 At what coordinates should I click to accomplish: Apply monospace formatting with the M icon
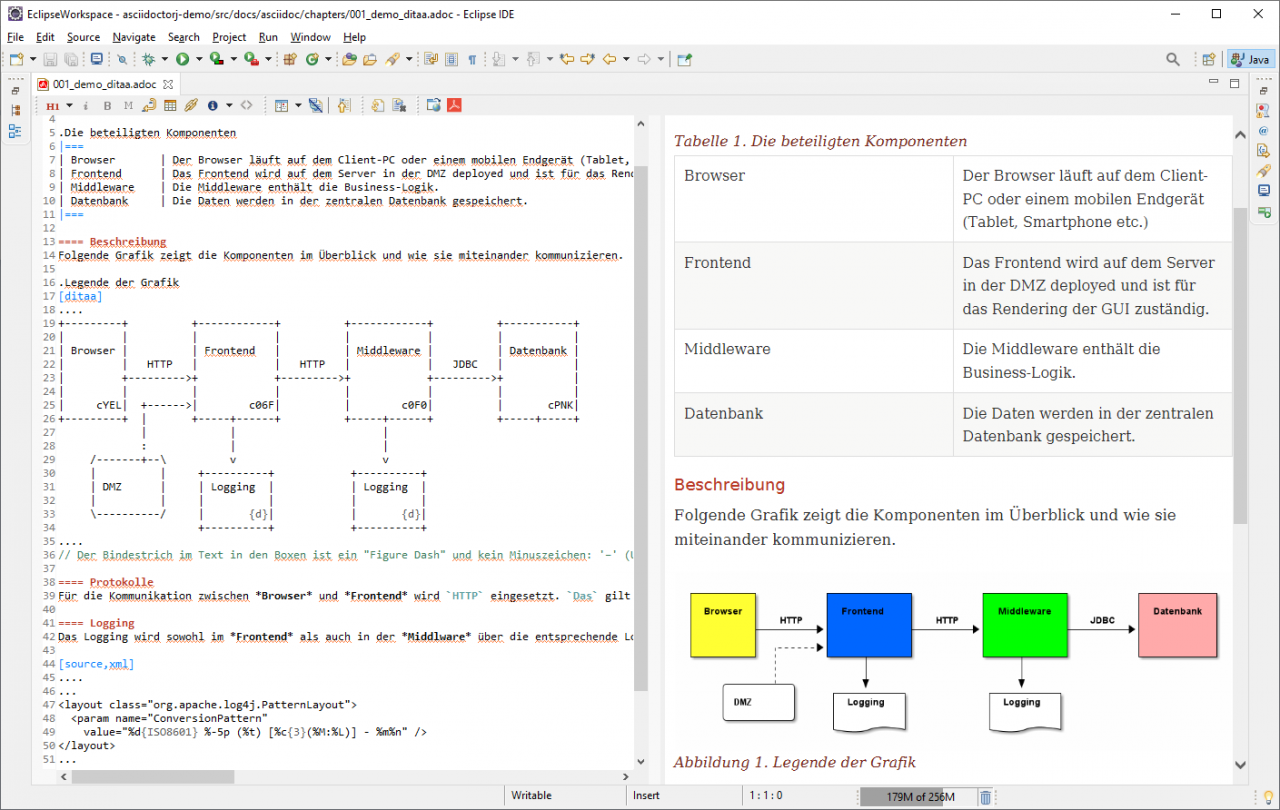click(x=129, y=105)
